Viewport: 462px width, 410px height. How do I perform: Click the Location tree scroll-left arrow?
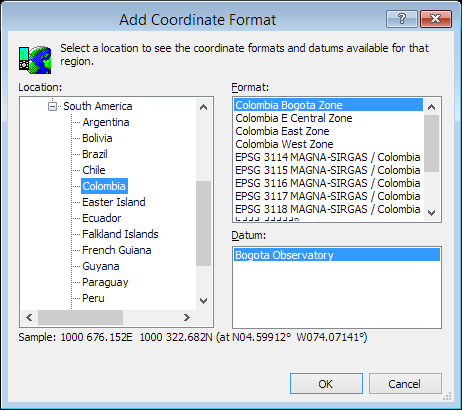29,317
